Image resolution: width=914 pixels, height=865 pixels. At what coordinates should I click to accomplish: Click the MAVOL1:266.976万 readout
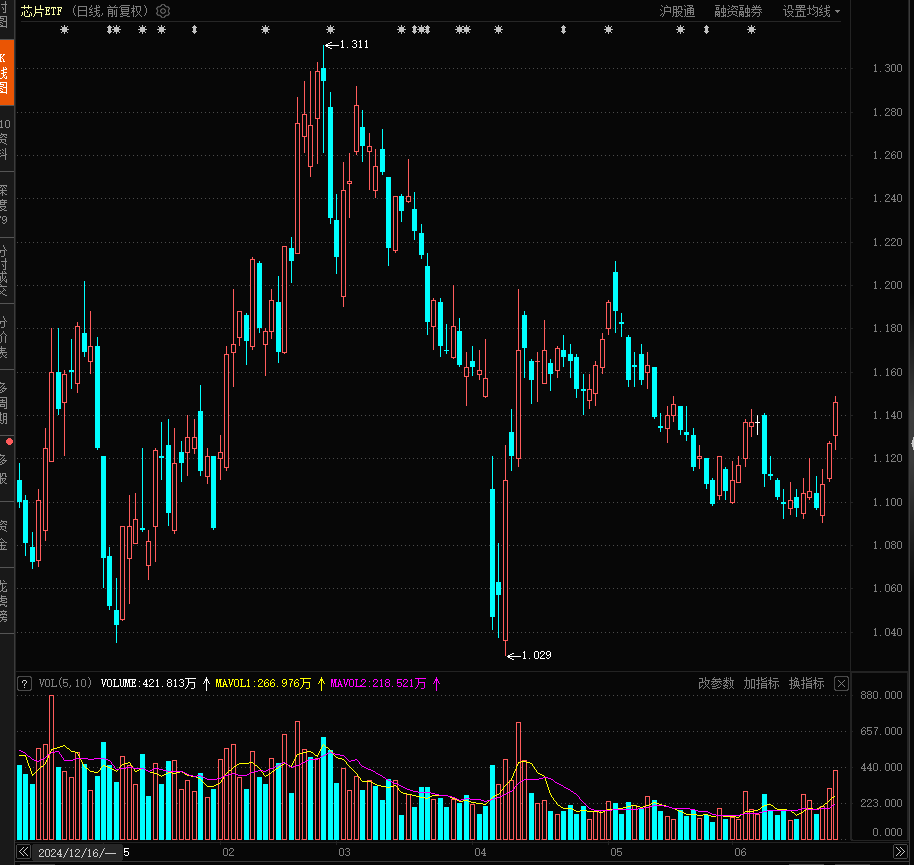tap(263, 683)
